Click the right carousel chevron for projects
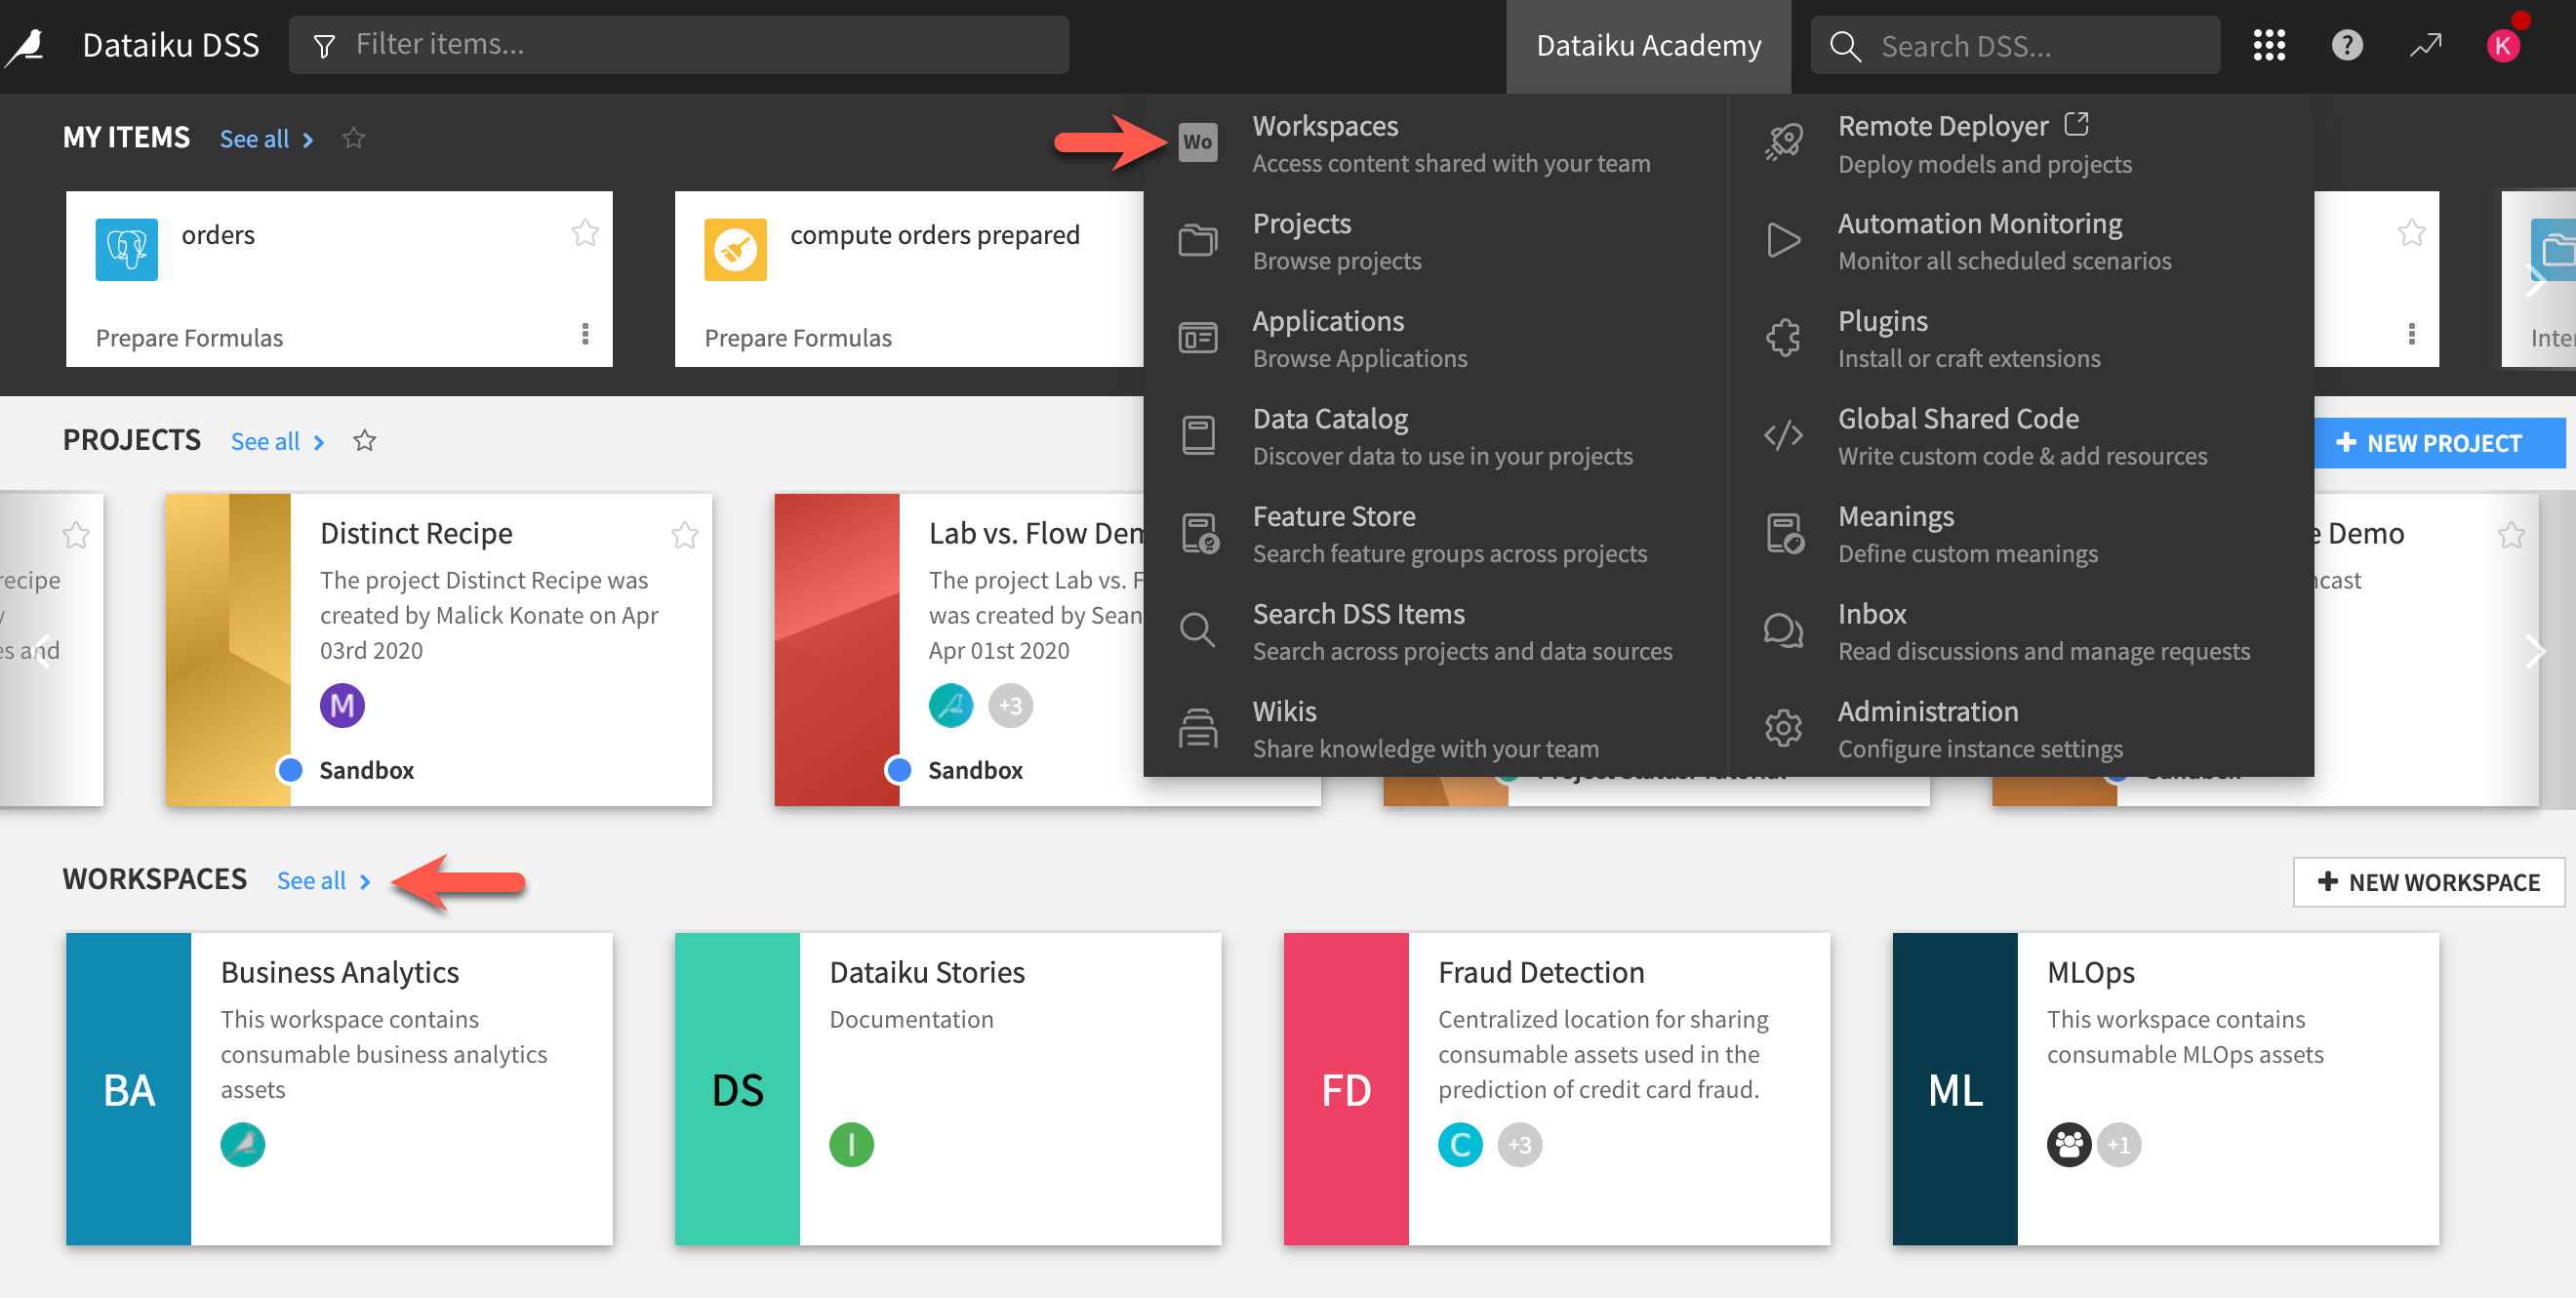The height and width of the screenshot is (1298, 2576). tap(2537, 651)
